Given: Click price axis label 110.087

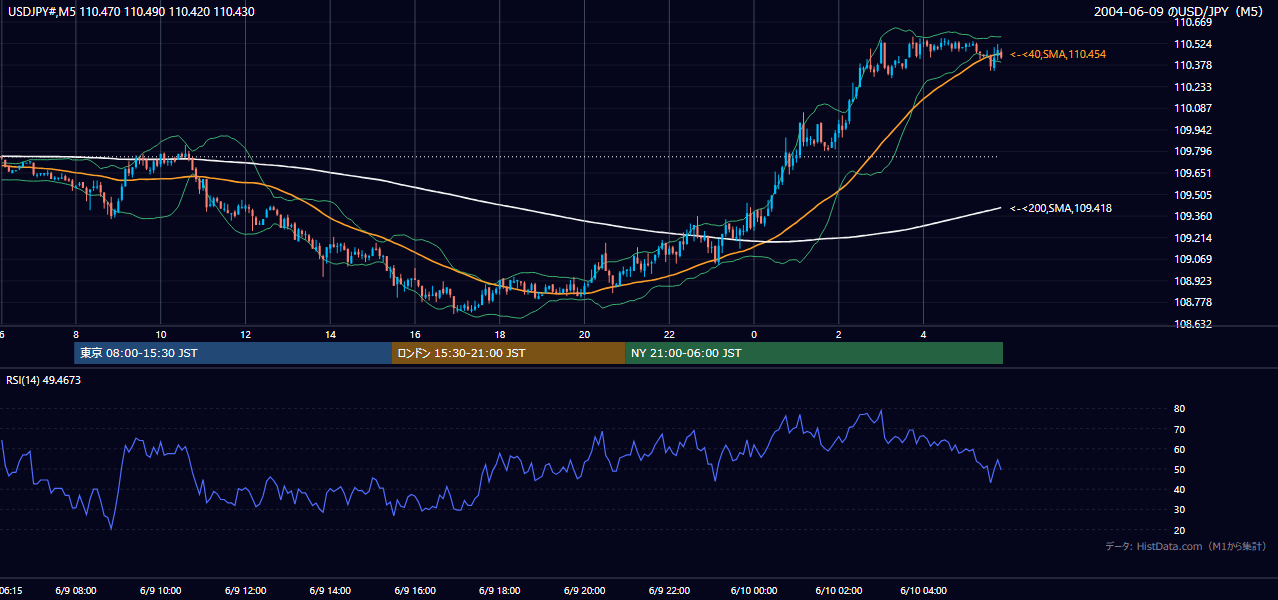Looking at the screenshot, I should click(1194, 108).
